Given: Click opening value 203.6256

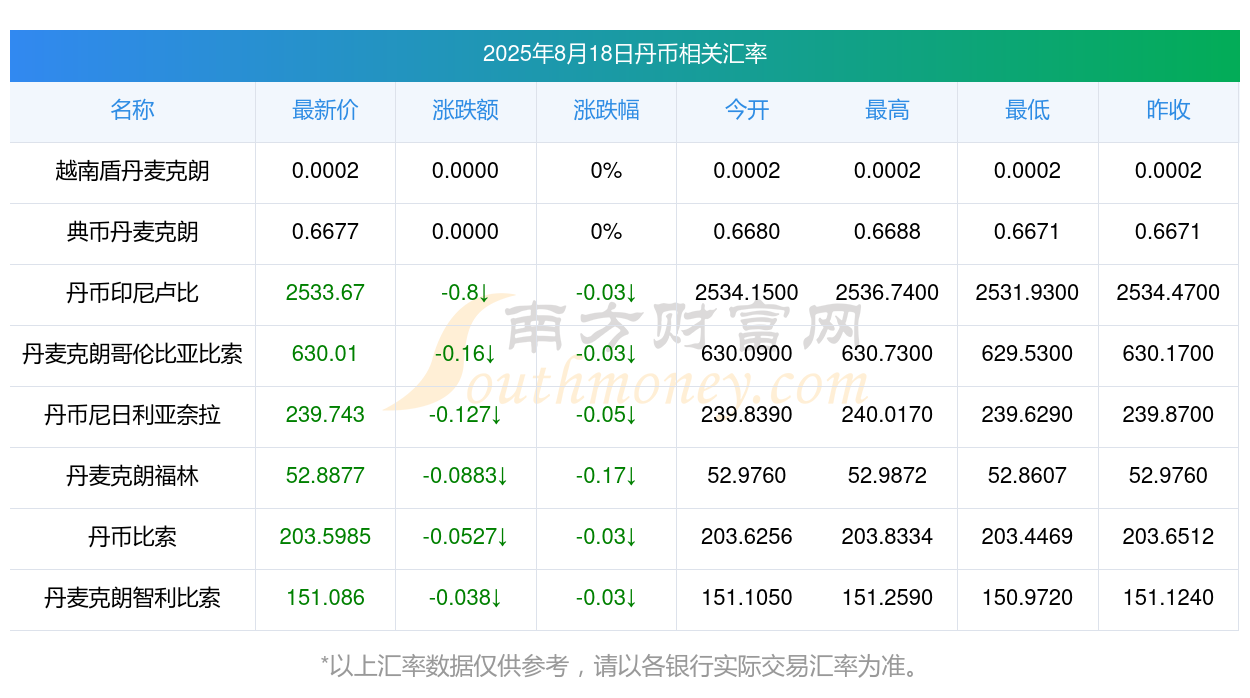Looking at the screenshot, I should [x=747, y=537].
